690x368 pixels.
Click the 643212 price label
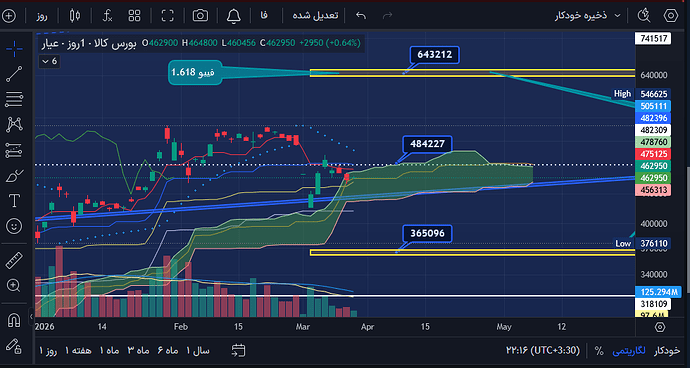434,55
